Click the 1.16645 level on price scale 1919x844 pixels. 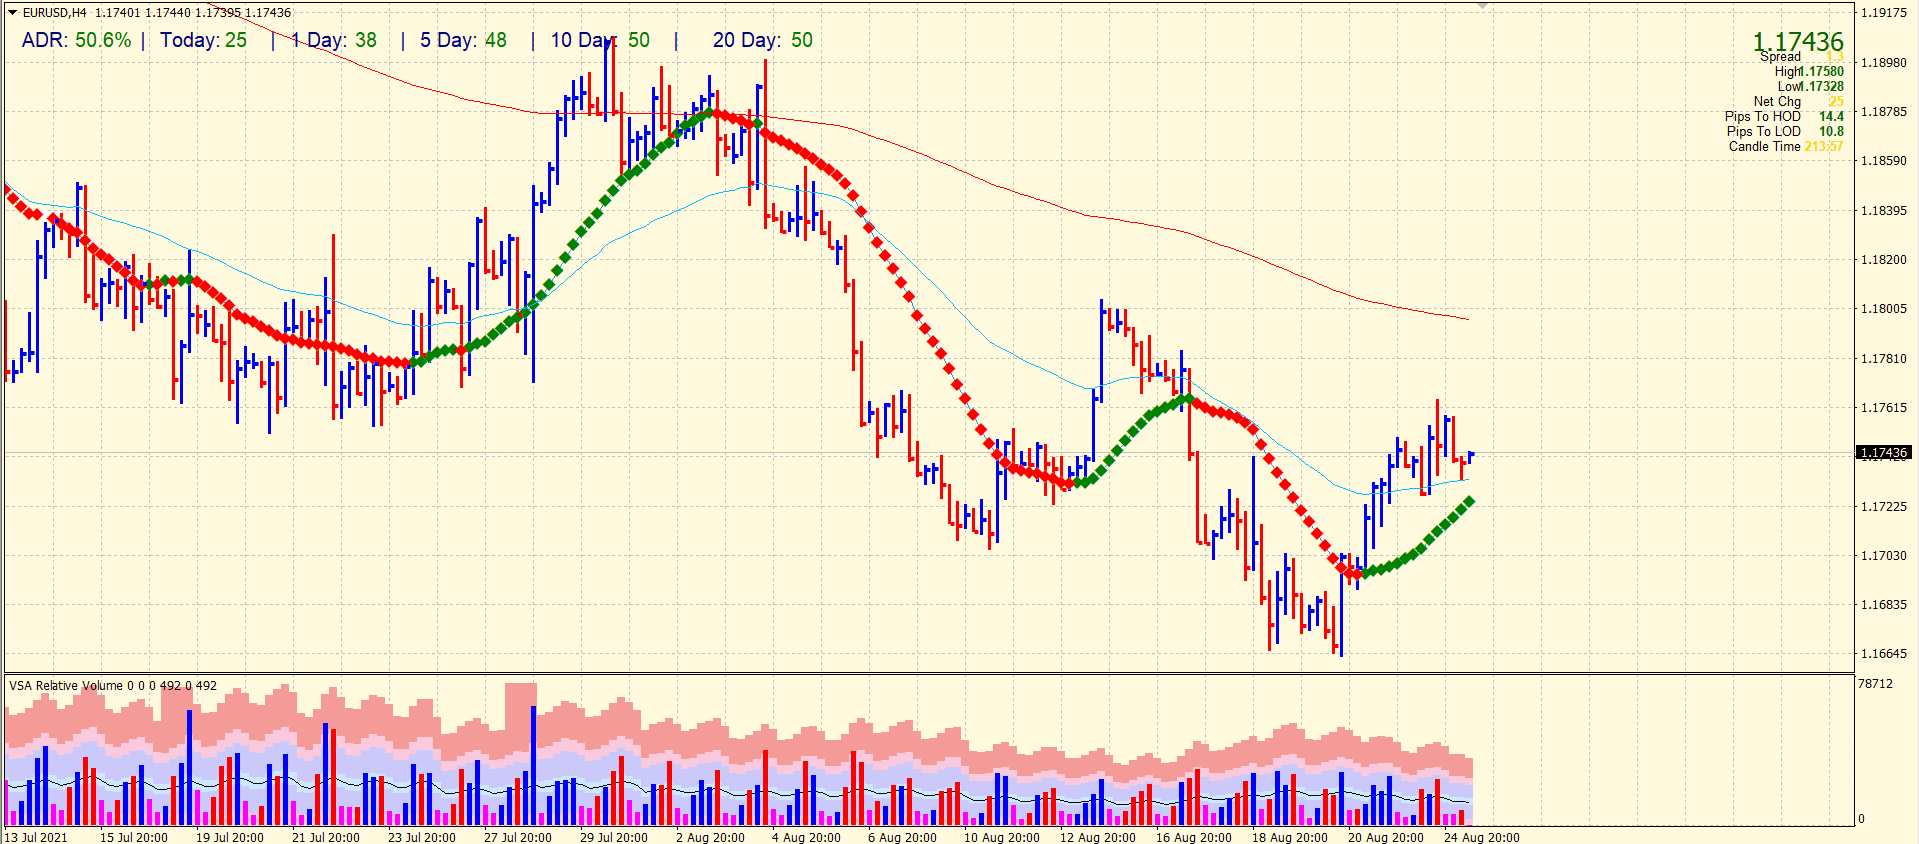1883,654
